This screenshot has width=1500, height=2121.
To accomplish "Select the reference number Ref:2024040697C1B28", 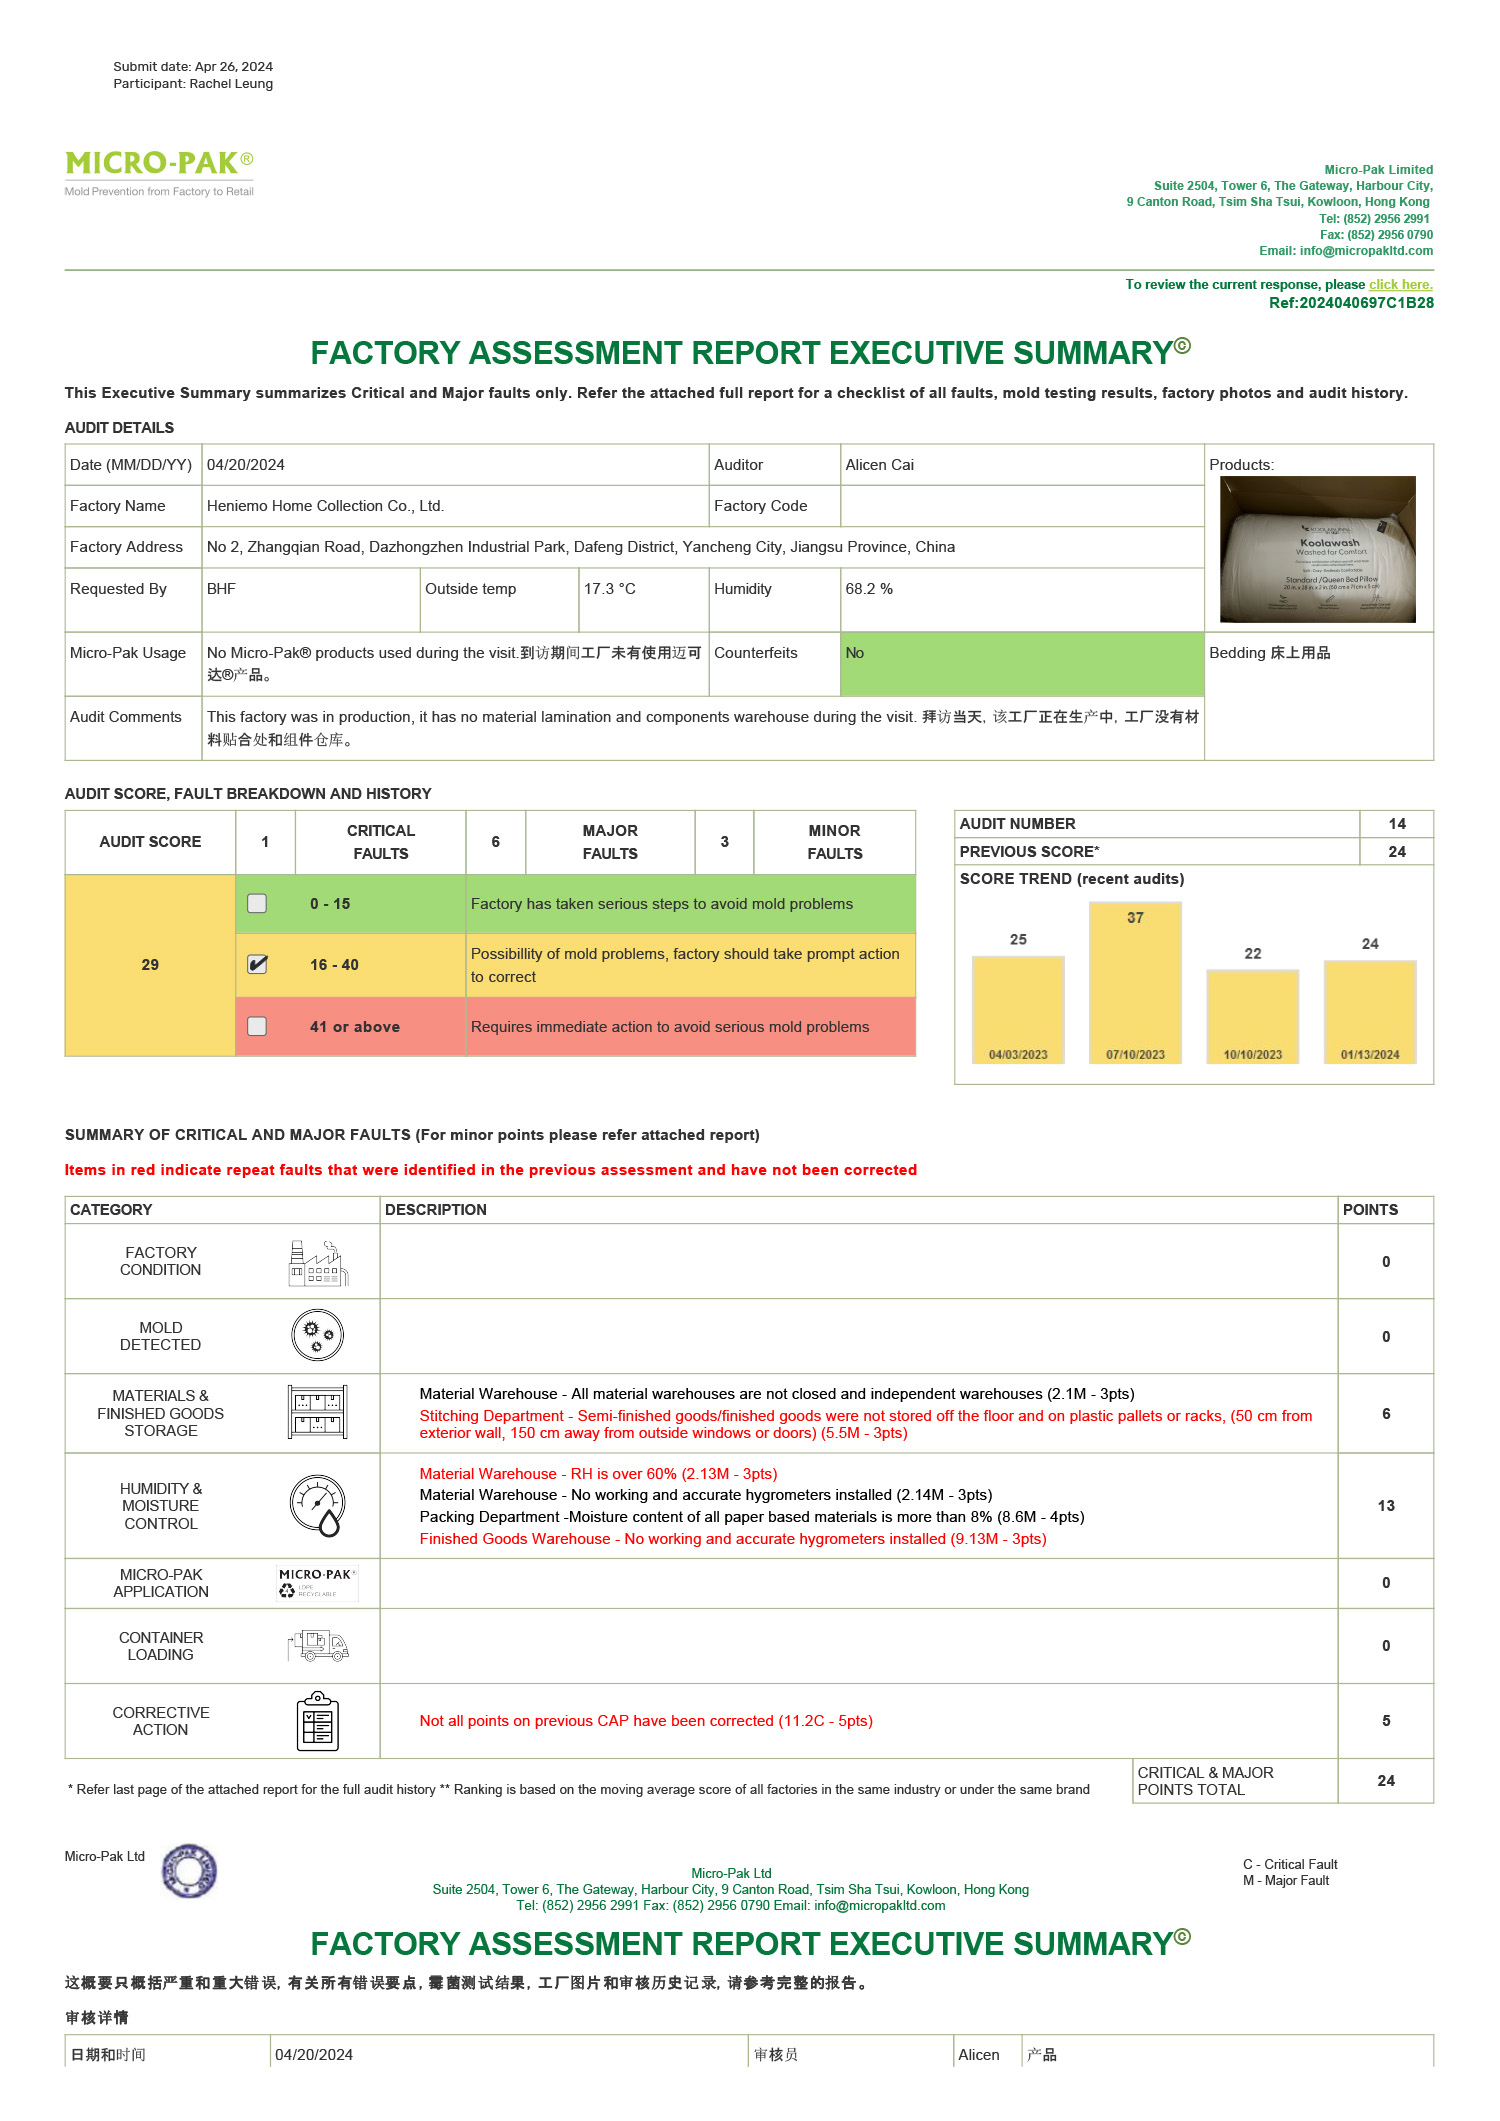I will (1351, 303).
